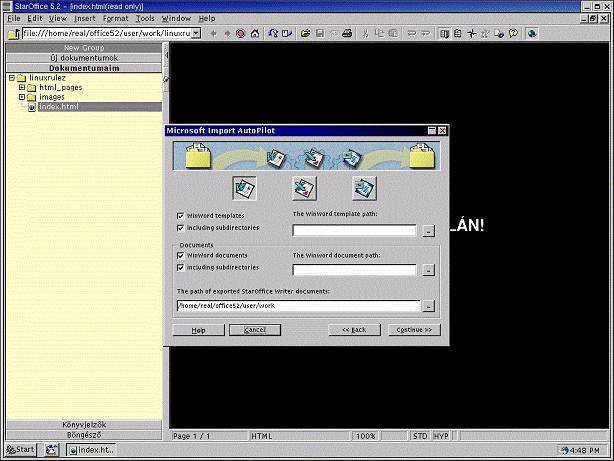Uncheck the WinWord documents checkbox

click(180, 256)
